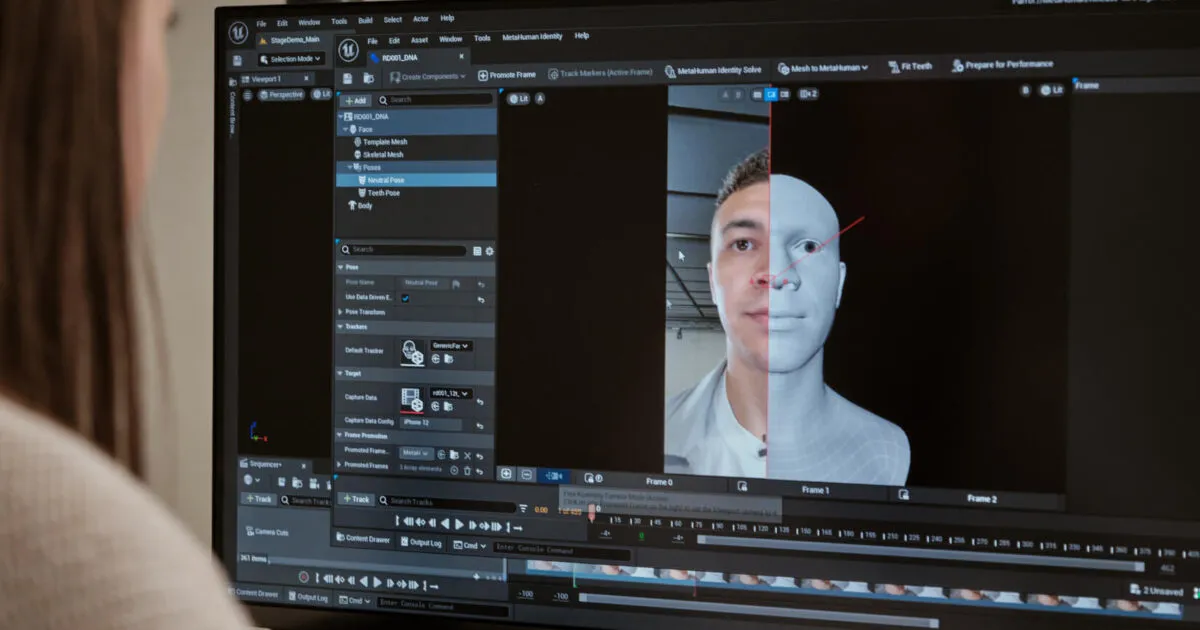
Task: Open the Default Tracker dropdown
Action: (450, 346)
